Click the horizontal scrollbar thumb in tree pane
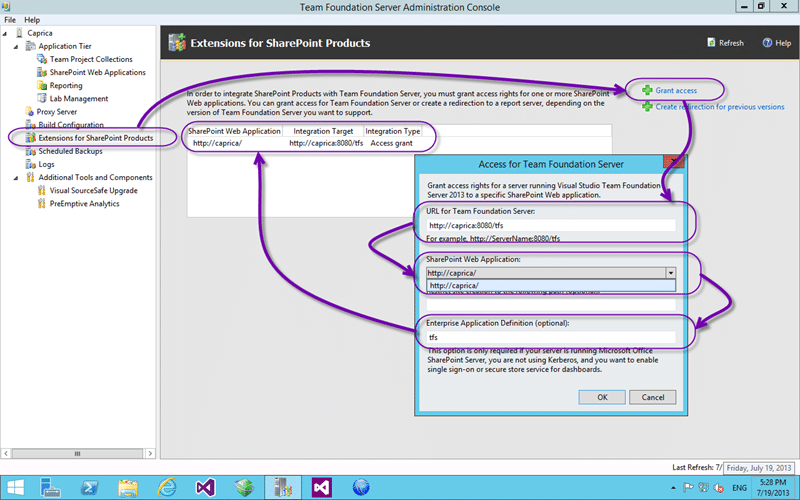800x500 pixels. coord(78,453)
